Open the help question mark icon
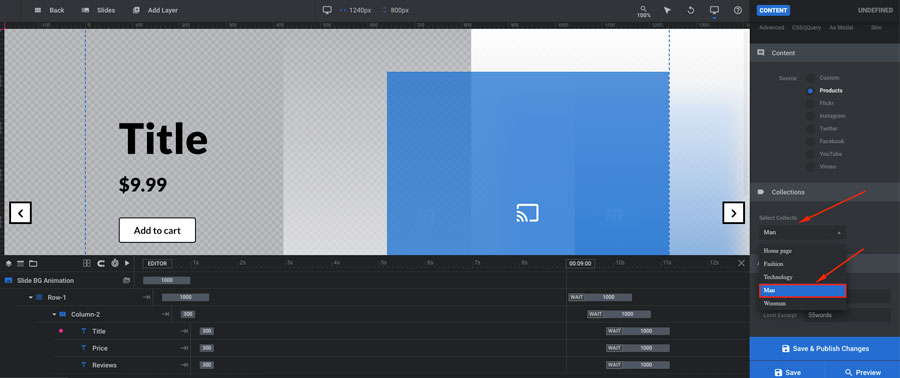The image size is (900, 378). [738, 10]
